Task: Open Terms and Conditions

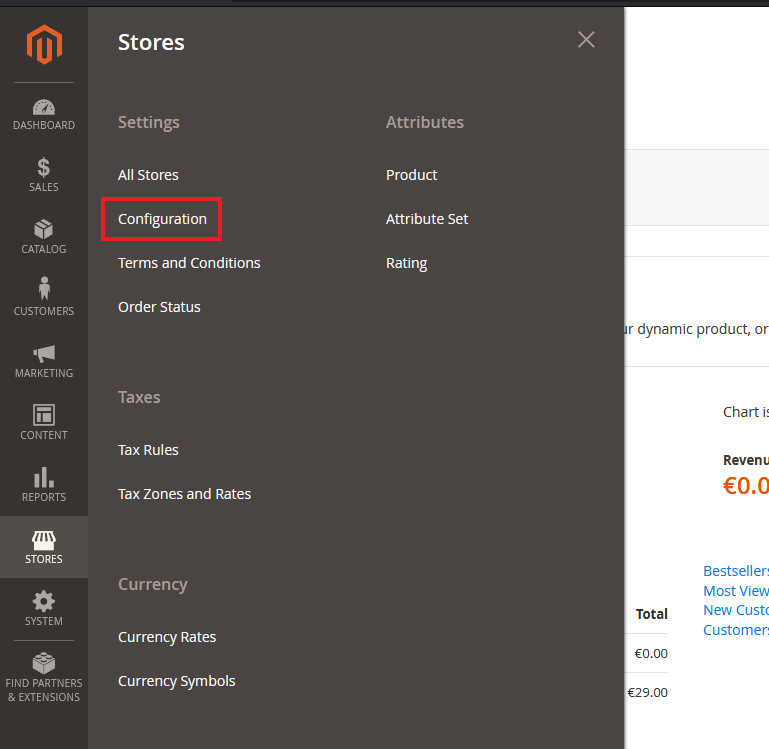Action: pos(189,263)
